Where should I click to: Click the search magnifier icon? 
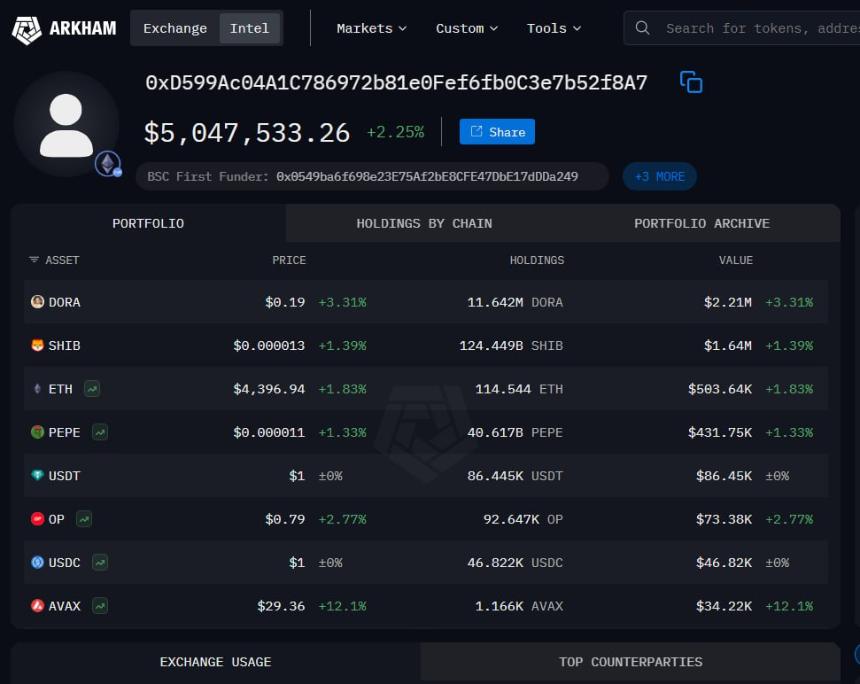(x=642, y=28)
